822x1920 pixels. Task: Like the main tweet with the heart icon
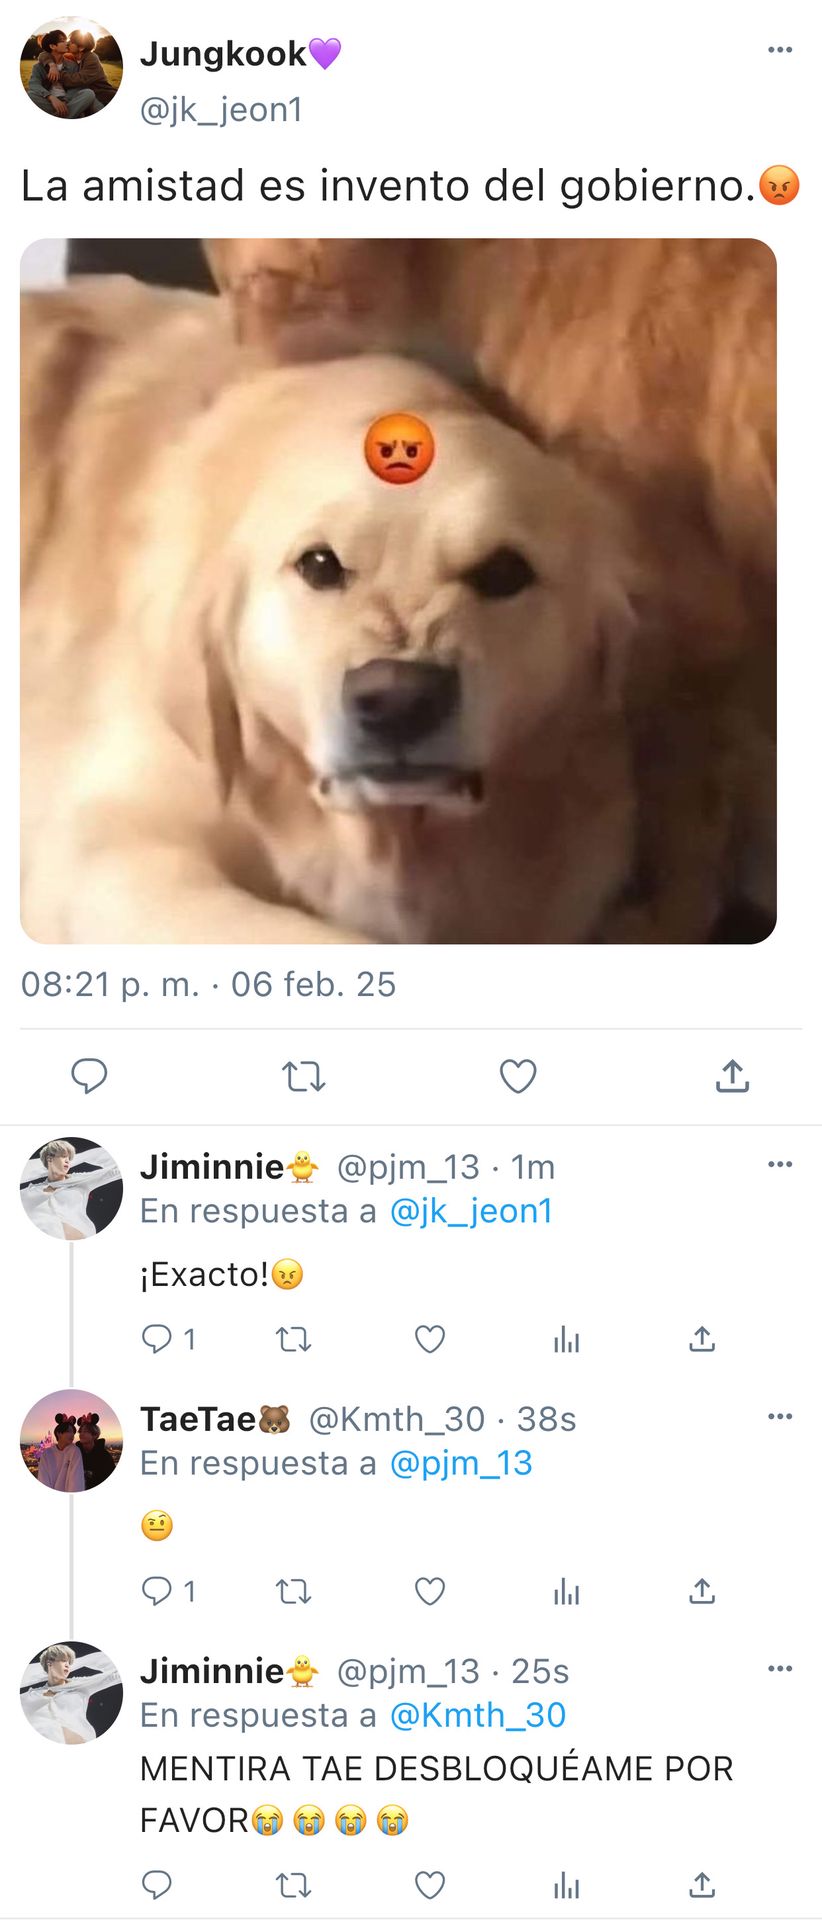coord(518,1076)
